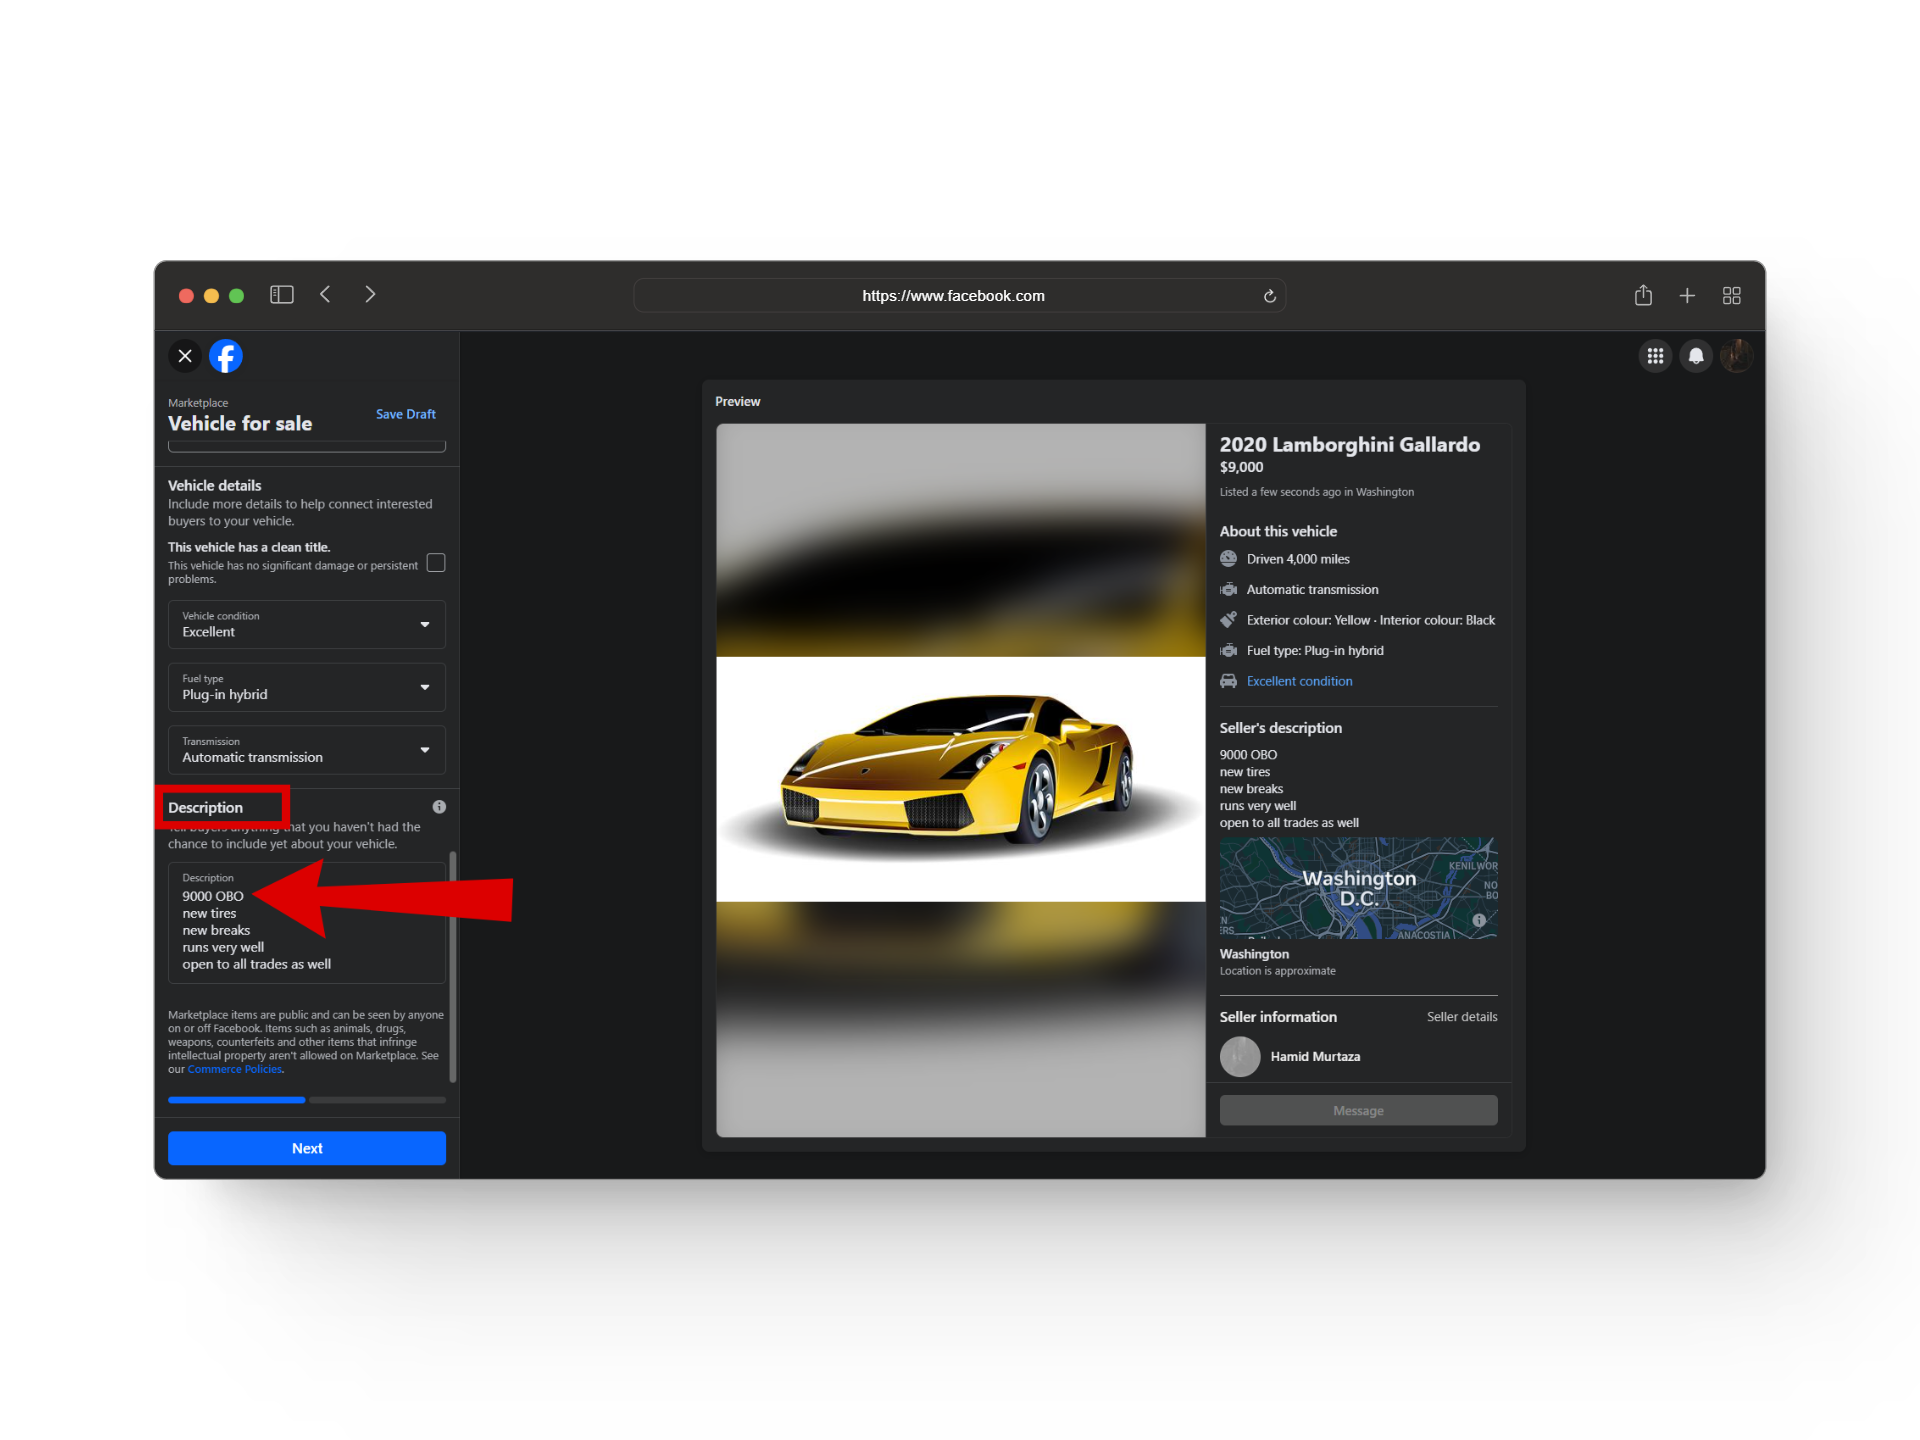This screenshot has height=1440, width=1920.
Task: Click the browser share icon
Action: tap(1643, 295)
